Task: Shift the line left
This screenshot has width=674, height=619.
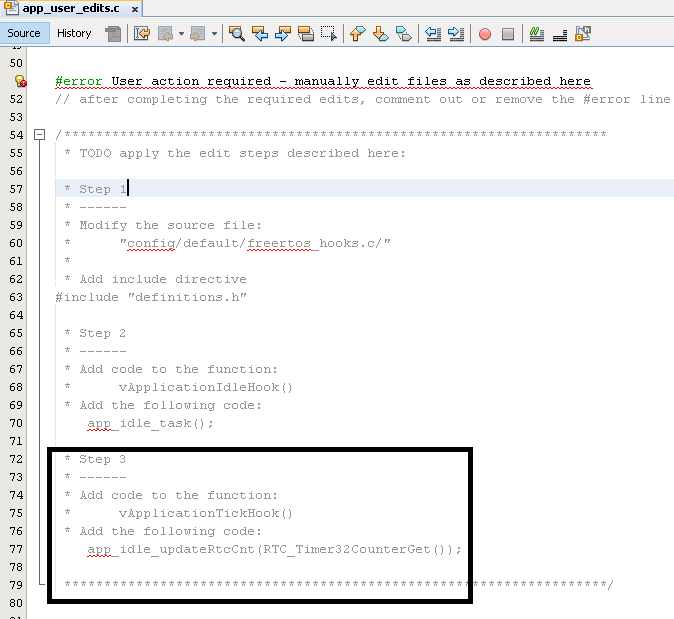Action: (x=433, y=34)
